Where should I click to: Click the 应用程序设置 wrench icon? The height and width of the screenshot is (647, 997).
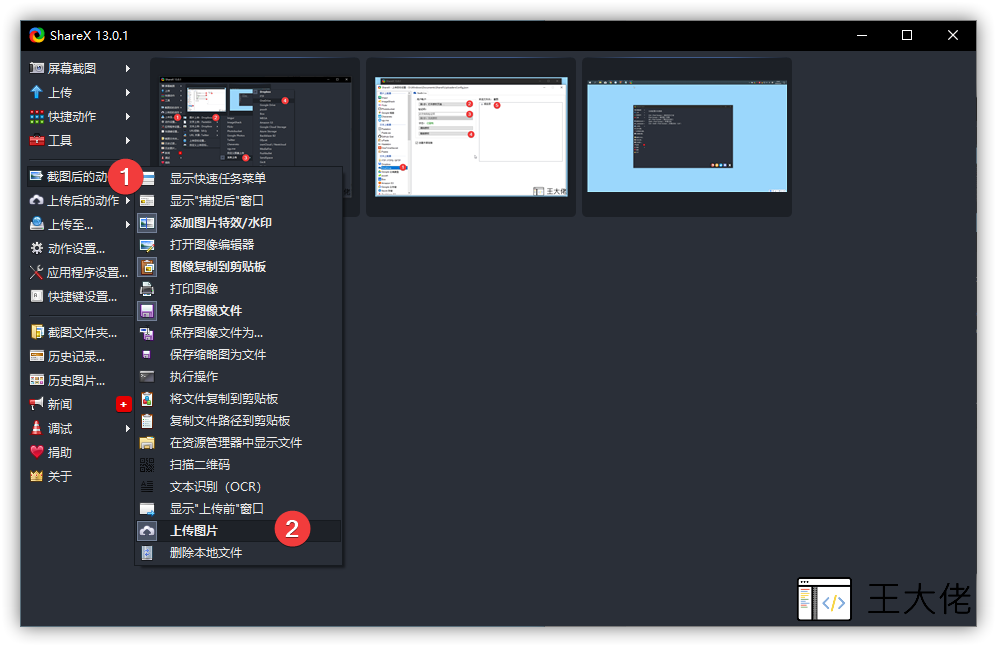click(36, 273)
